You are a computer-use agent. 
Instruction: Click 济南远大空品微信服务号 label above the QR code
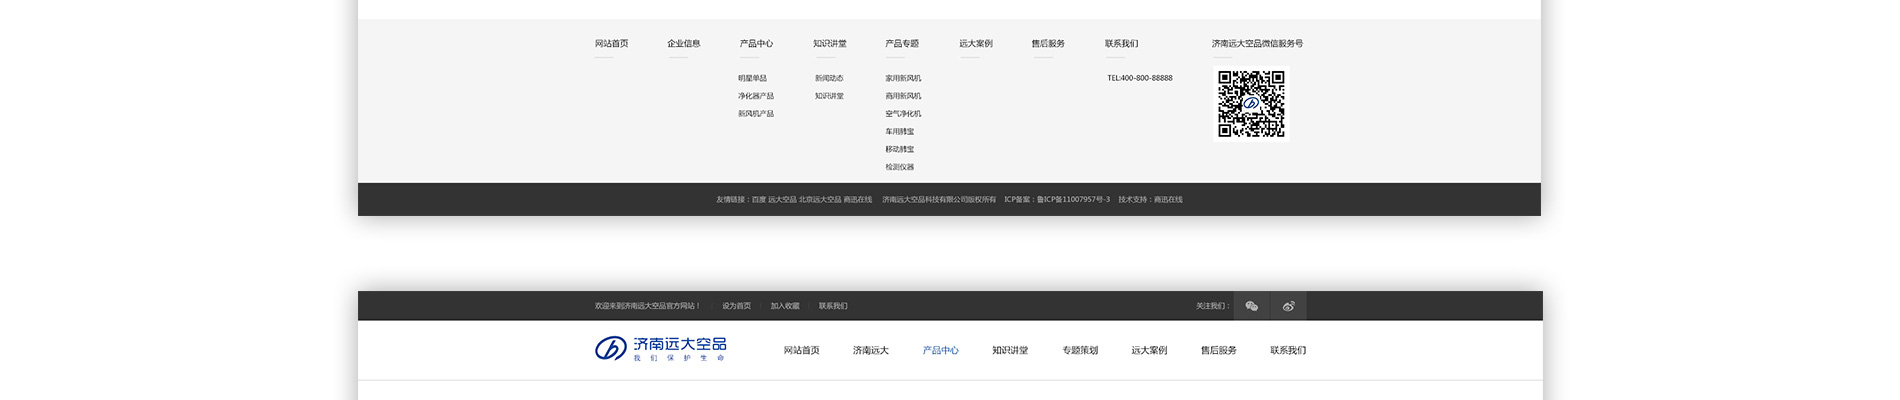pos(1257,44)
